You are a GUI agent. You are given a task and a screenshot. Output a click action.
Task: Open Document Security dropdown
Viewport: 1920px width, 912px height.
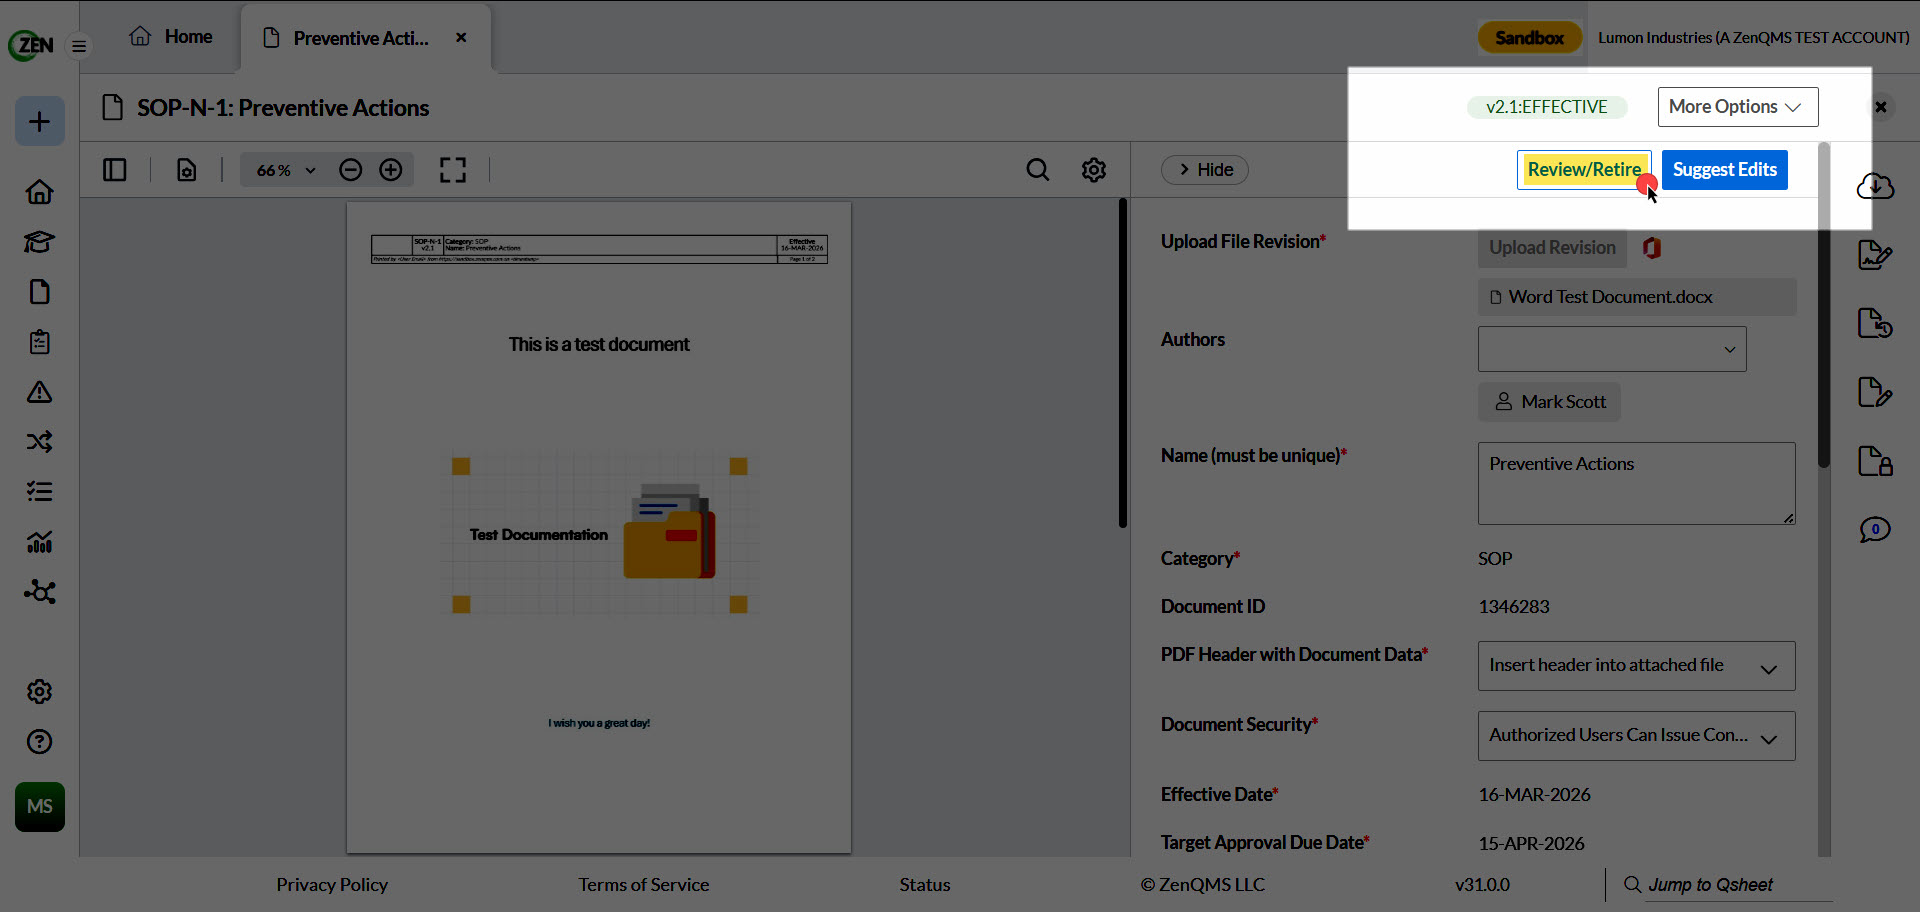[1636, 736]
